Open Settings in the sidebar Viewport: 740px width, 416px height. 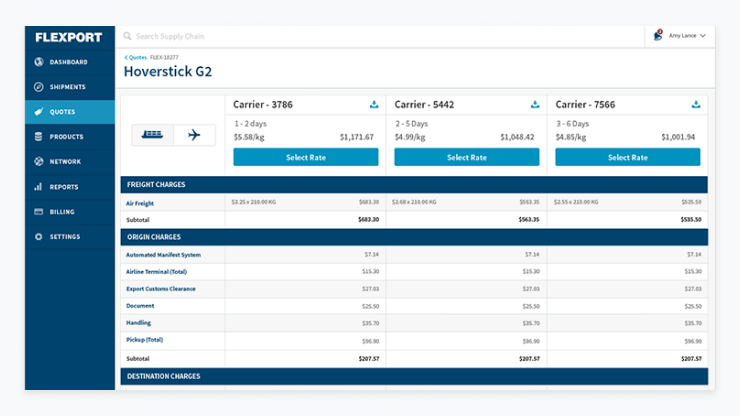[x=70, y=237]
